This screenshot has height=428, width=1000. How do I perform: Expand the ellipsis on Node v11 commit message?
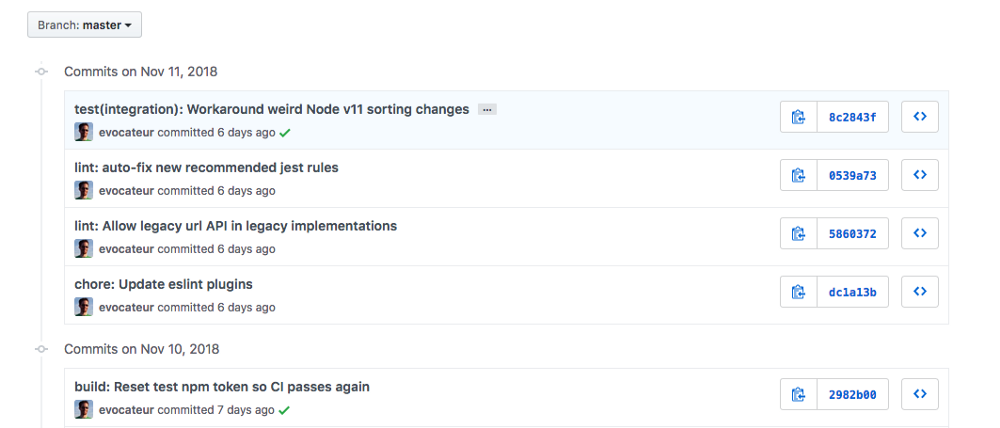(x=487, y=109)
